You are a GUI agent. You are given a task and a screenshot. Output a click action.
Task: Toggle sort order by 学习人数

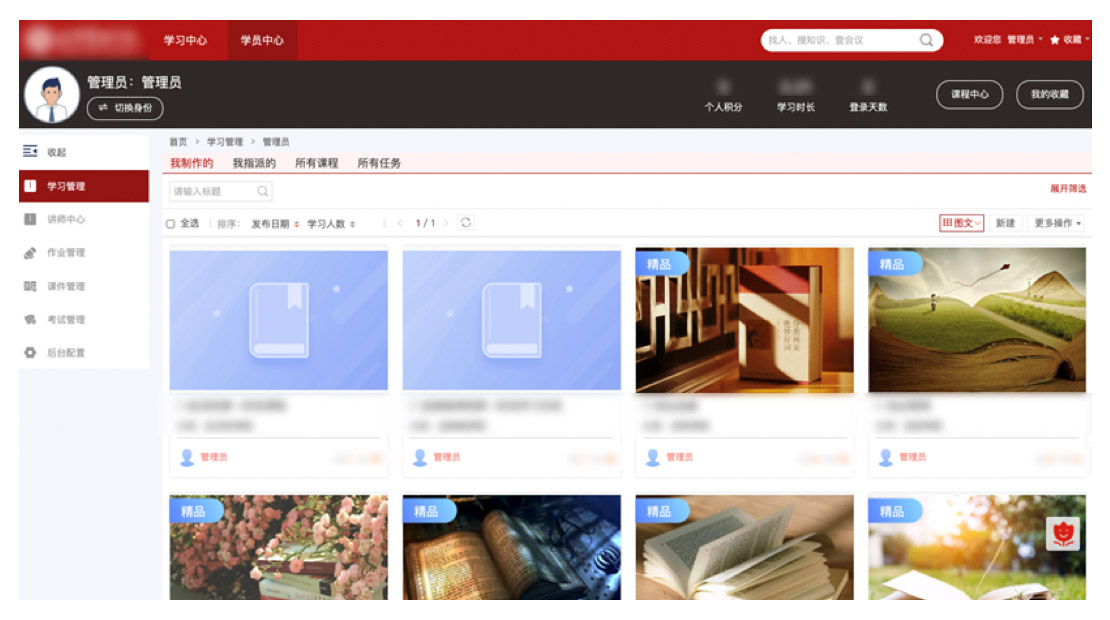[x=331, y=224]
